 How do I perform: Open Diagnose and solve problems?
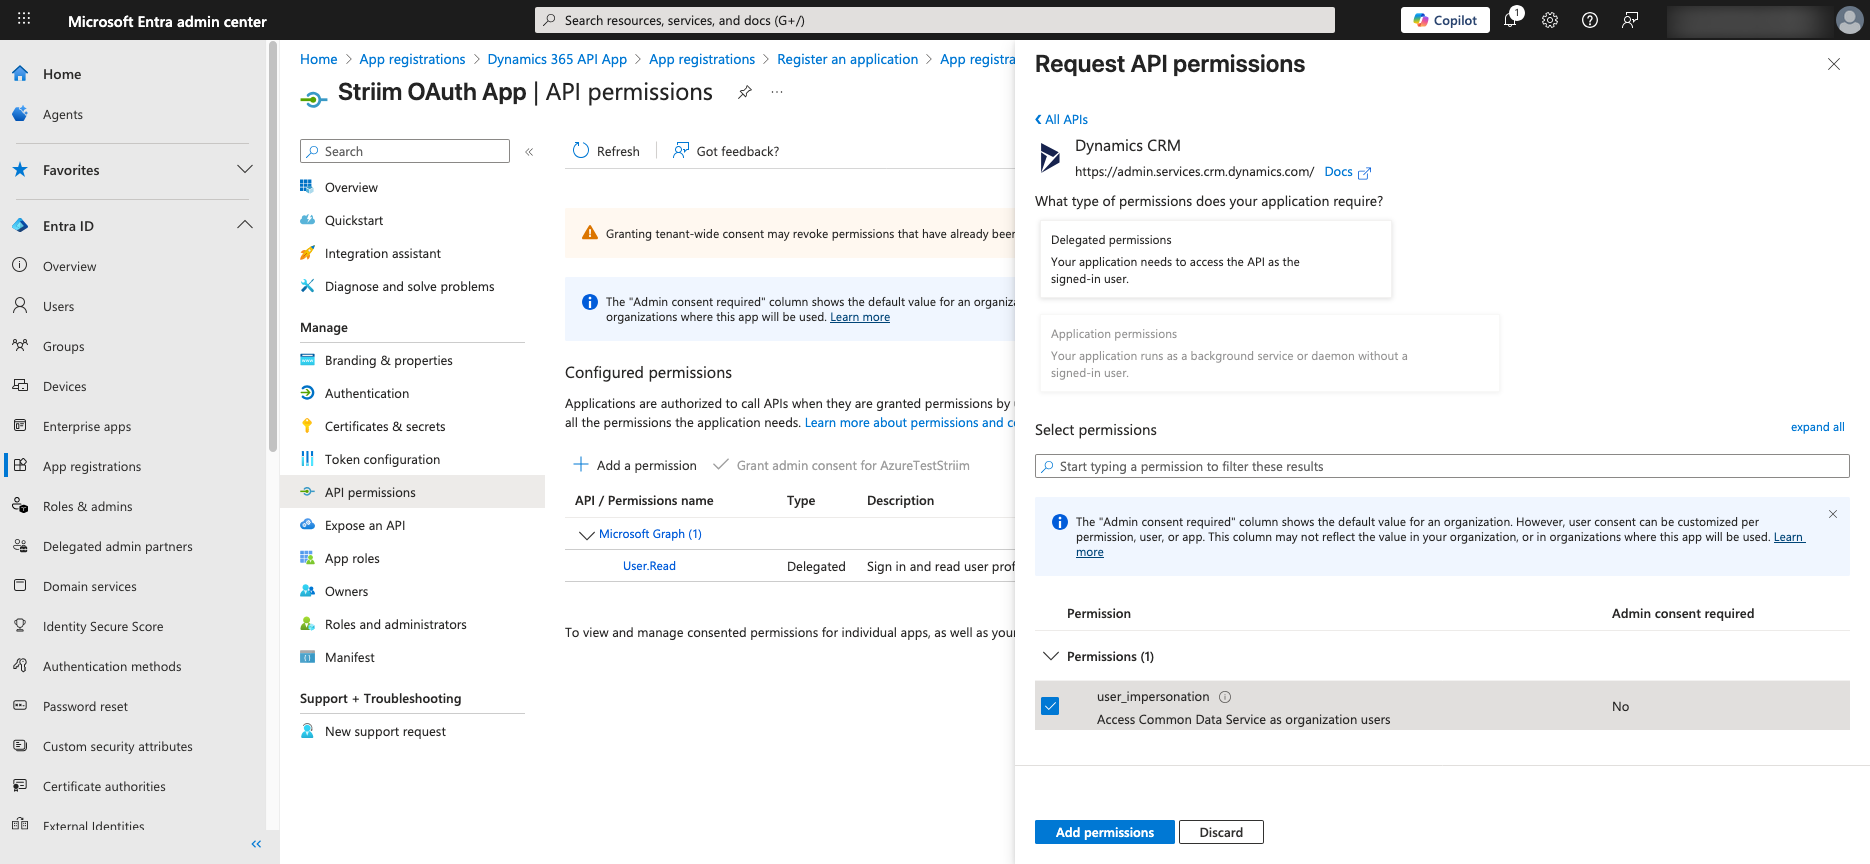tap(409, 287)
